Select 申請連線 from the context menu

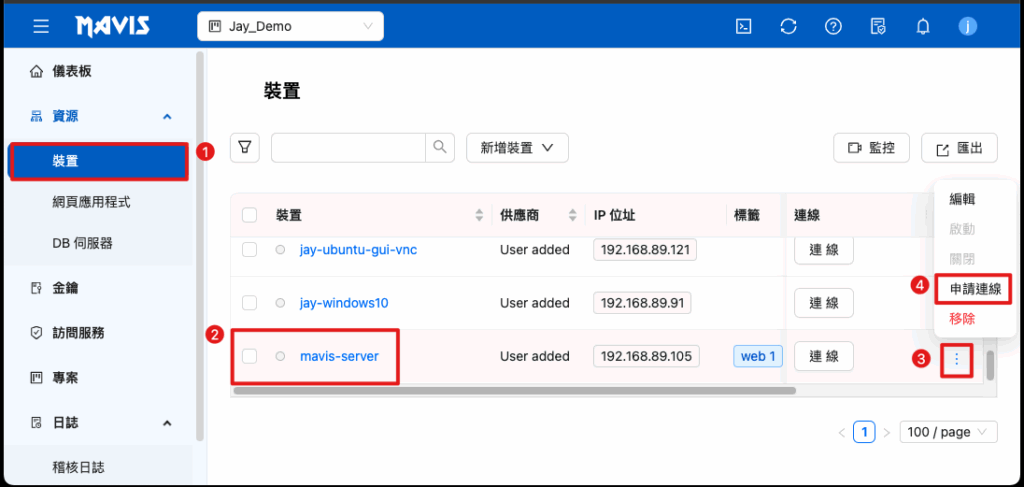point(975,289)
